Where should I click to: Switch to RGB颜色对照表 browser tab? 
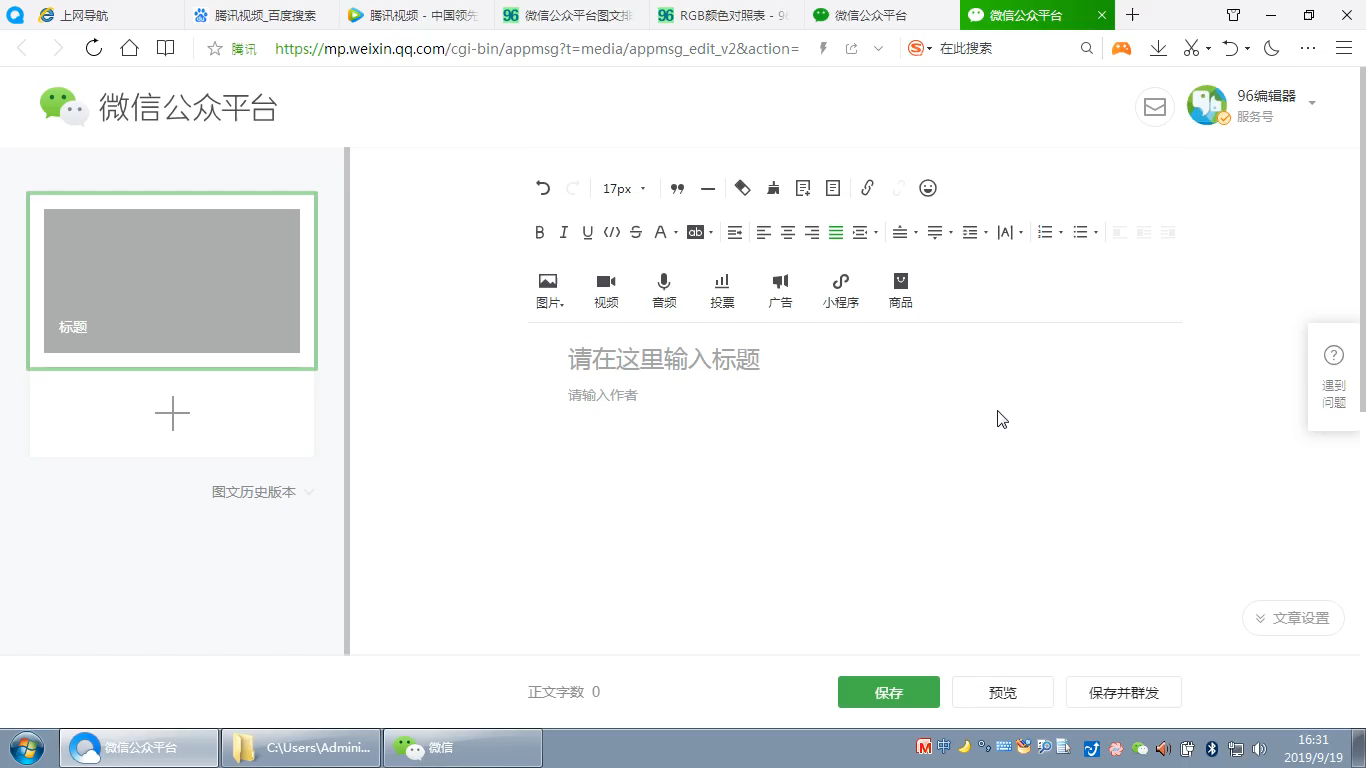[726, 15]
